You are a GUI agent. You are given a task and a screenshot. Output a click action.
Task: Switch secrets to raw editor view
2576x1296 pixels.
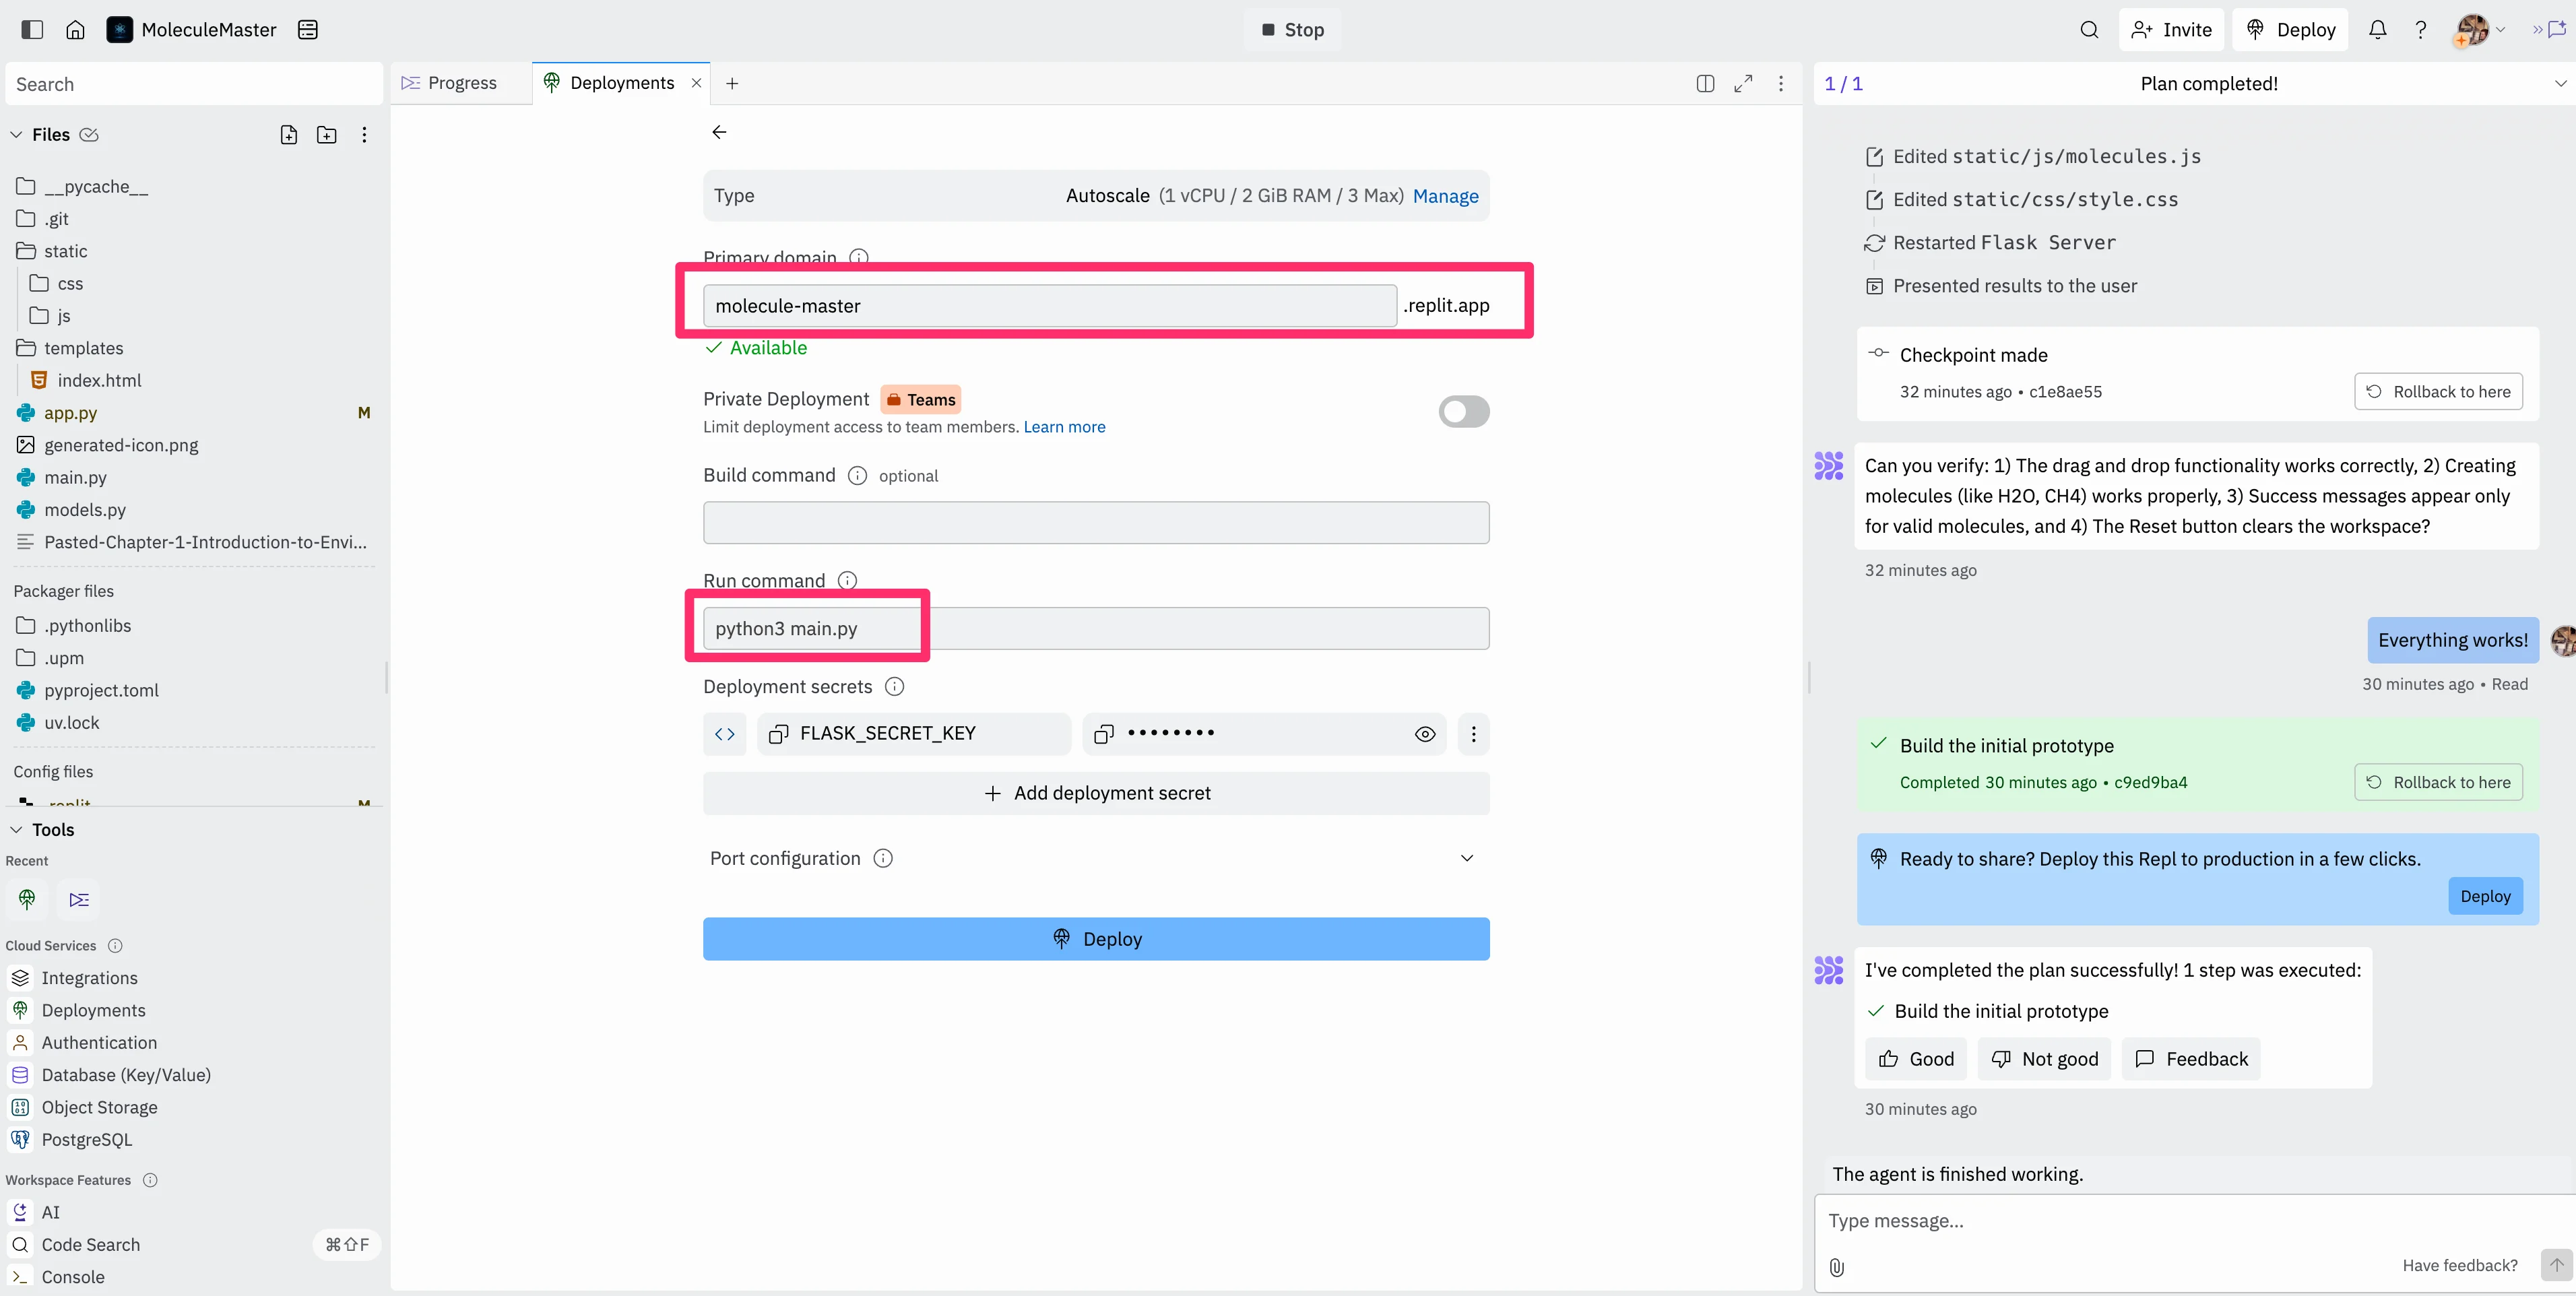pyautogui.click(x=725, y=734)
